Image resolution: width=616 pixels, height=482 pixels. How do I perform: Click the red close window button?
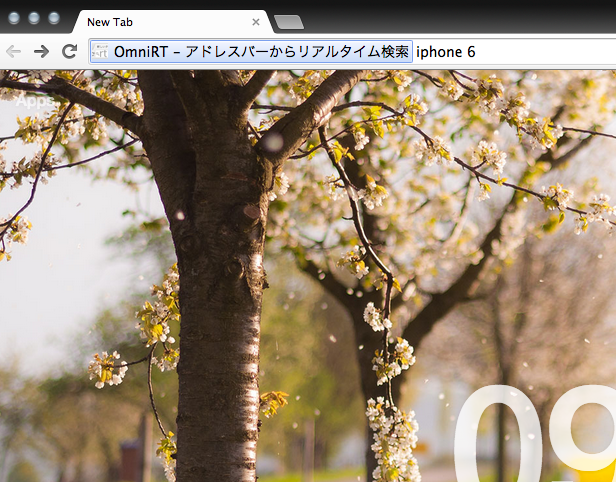(x=14, y=18)
